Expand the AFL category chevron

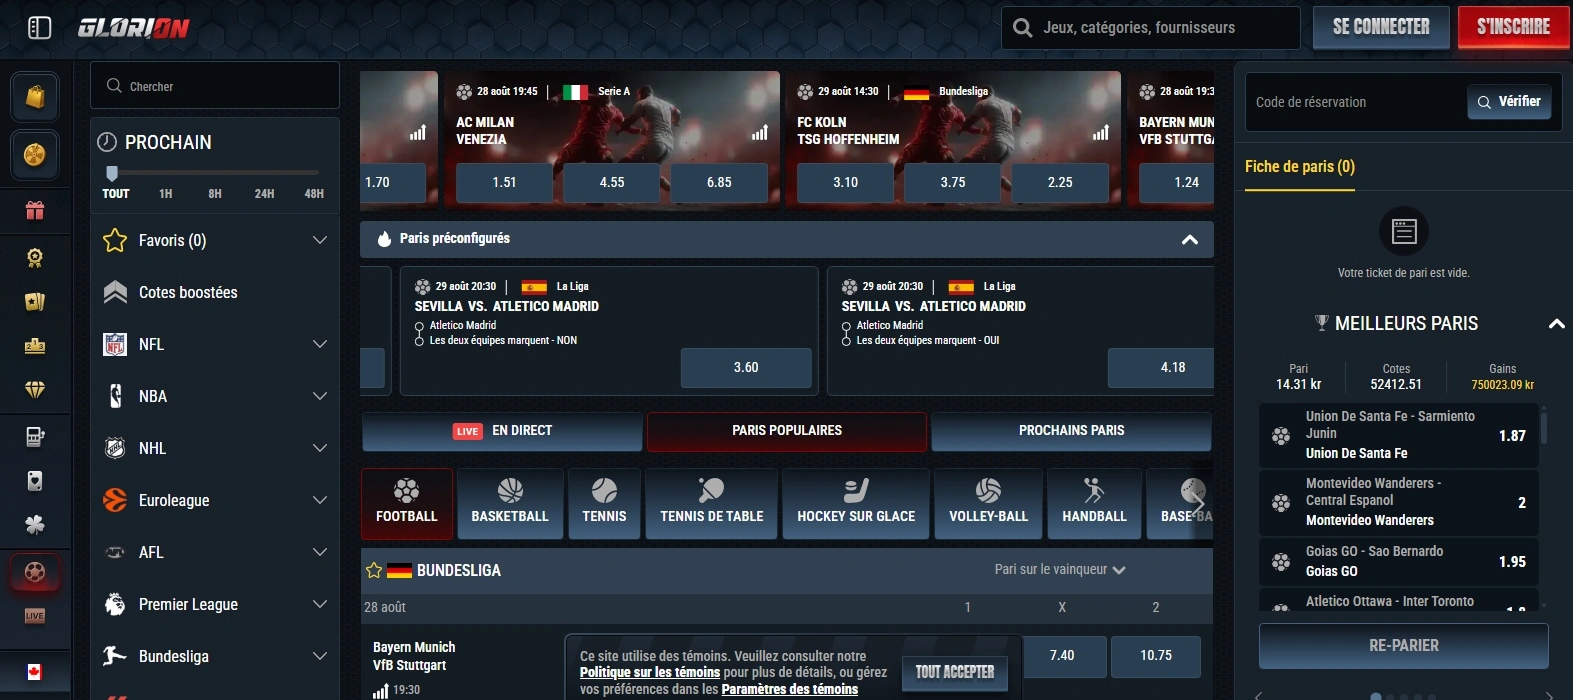pos(320,552)
